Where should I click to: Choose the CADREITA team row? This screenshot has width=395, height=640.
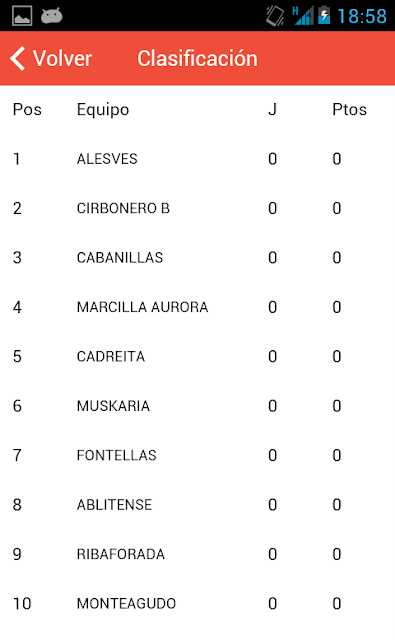pyautogui.click(x=198, y=356)
